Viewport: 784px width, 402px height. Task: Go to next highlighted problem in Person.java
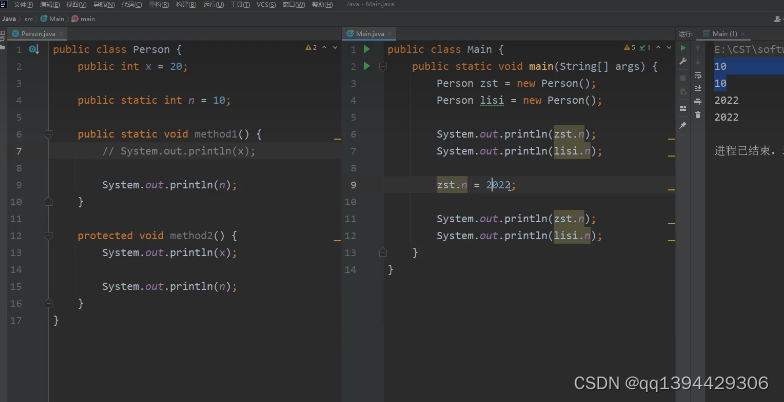[335, 48]
